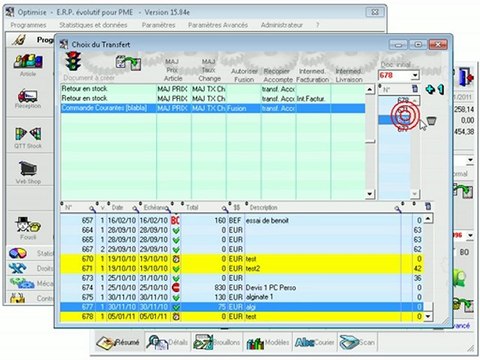Switch to the Courier tab
The image size is (480, 360).
314,342
